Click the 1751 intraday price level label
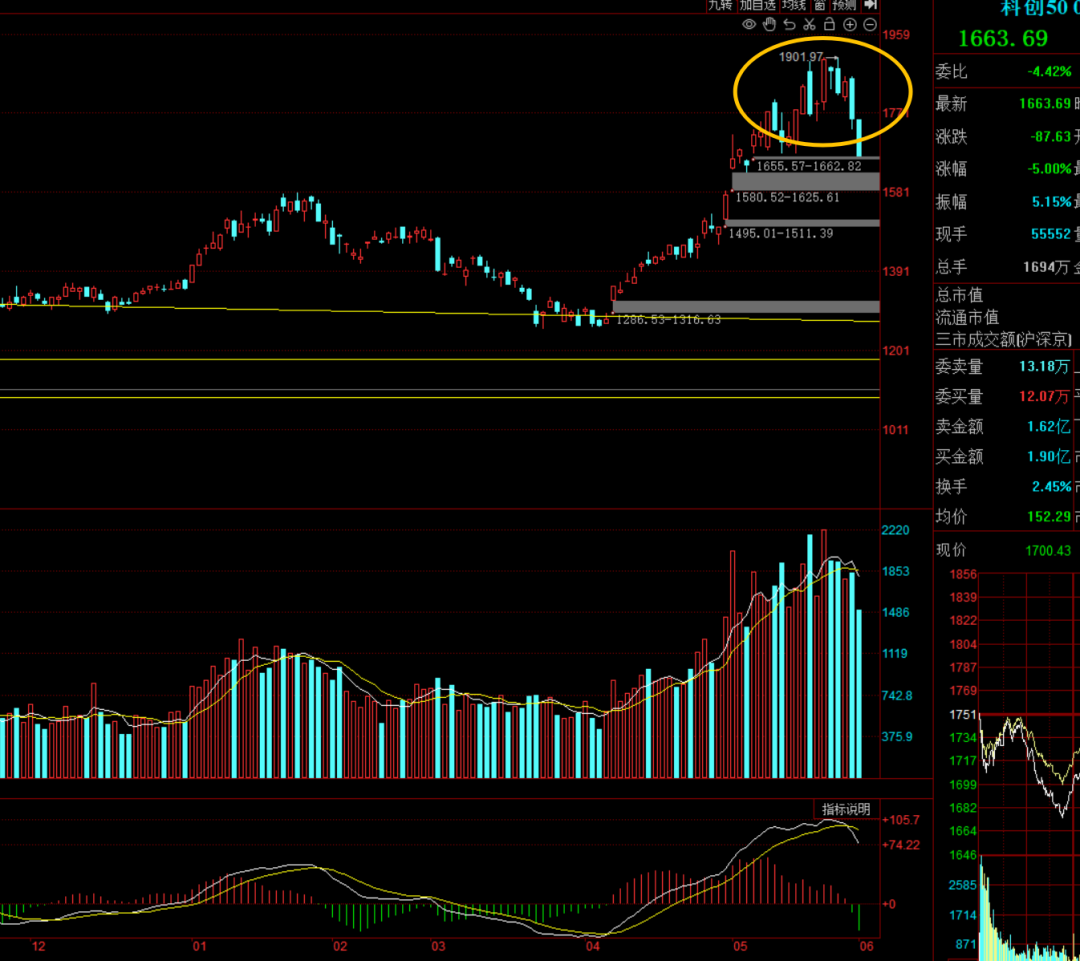The width and height of the screenshot is (1080, 961). pyautogui.click(x=963, y=714)
